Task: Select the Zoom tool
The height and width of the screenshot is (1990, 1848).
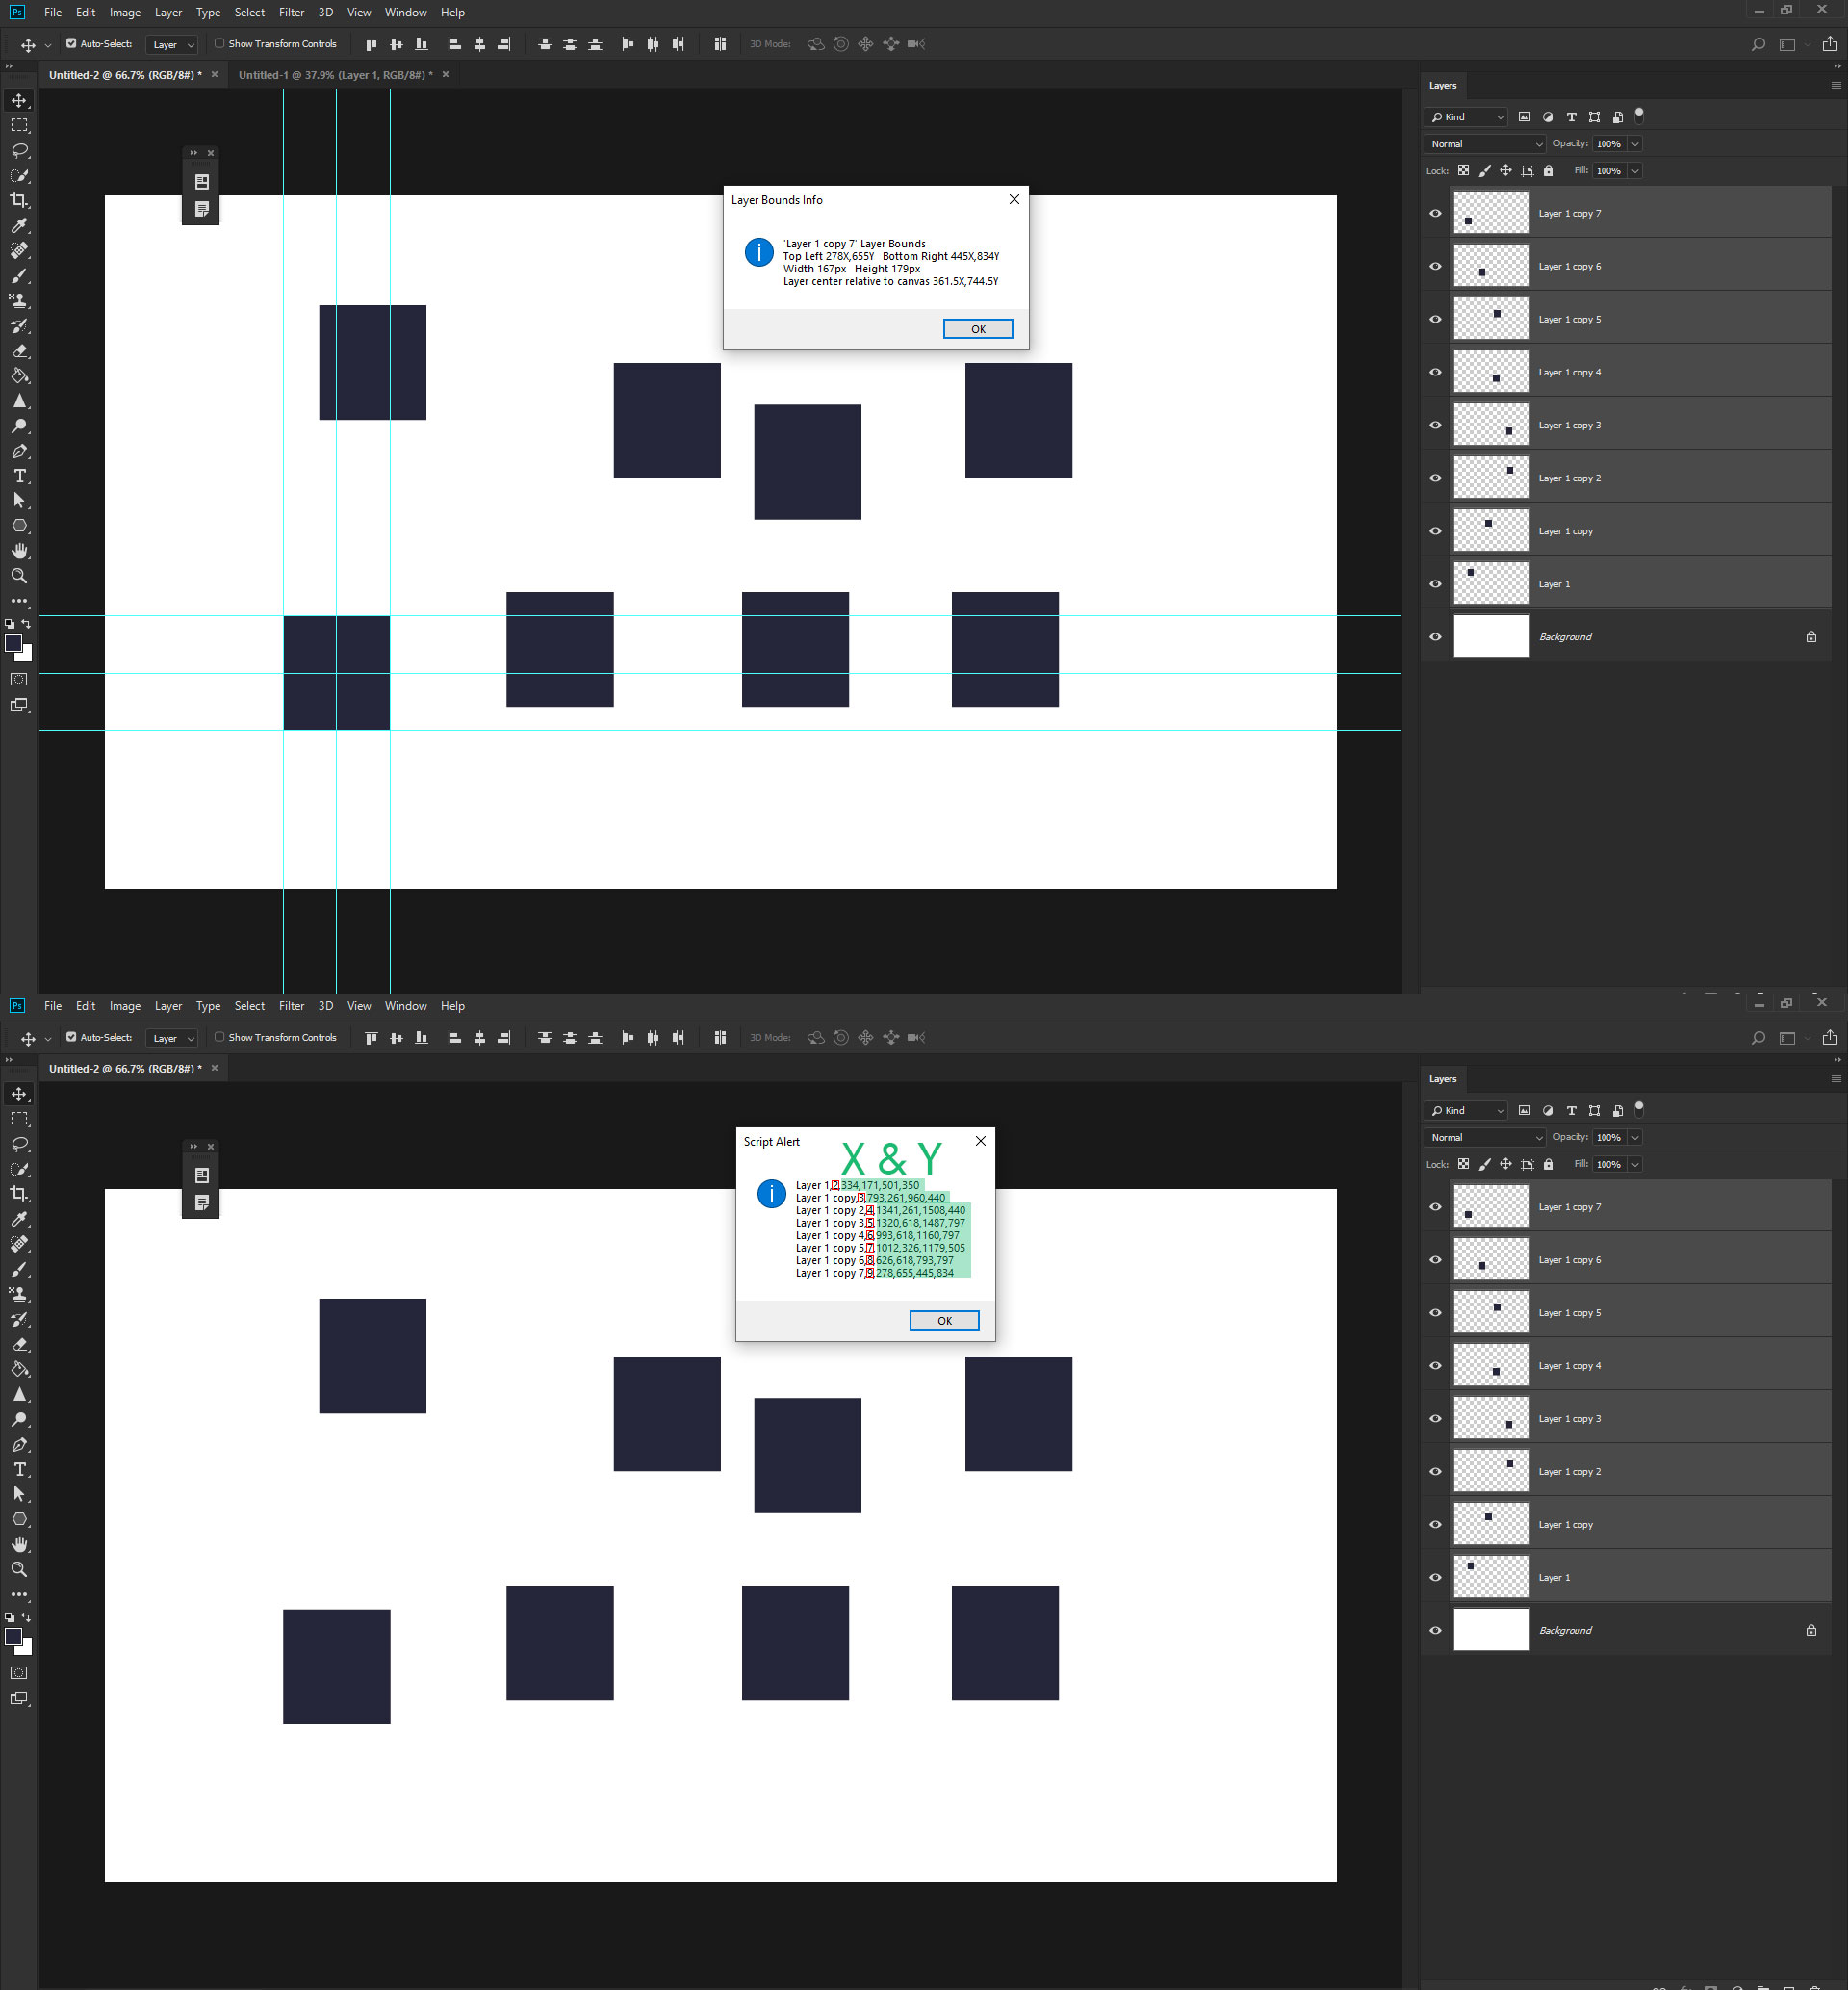Action: click(x=19, y=575)
